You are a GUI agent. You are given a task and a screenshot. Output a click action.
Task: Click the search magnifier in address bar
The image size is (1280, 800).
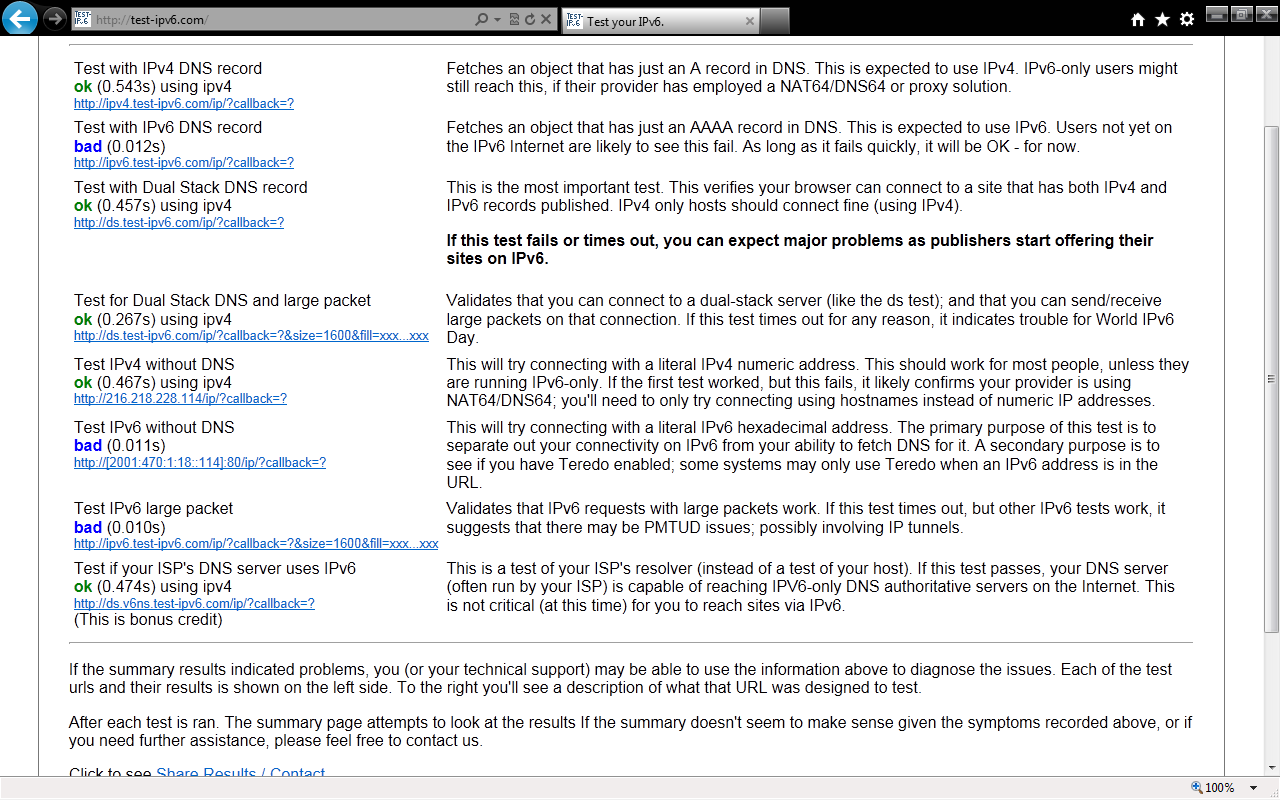pyautogui.click(x=482, y=19)
